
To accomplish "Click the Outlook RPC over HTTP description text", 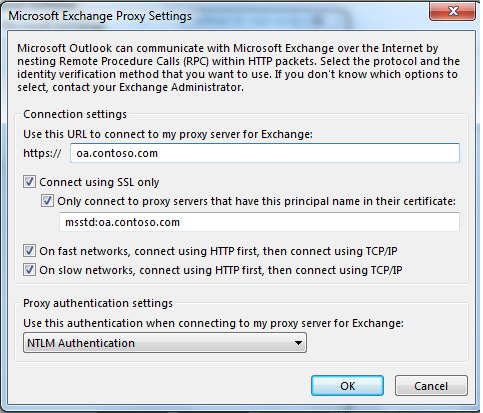I will pos(238,68).
